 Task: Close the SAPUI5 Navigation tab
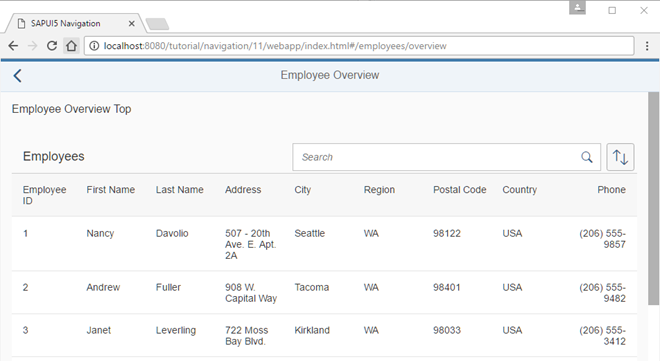pyautogui.click(x=132, y=24)
